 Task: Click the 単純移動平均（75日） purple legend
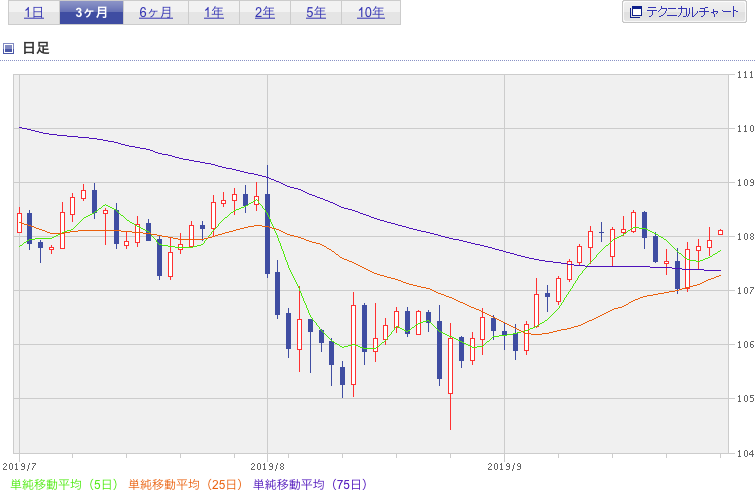(310, 484)
